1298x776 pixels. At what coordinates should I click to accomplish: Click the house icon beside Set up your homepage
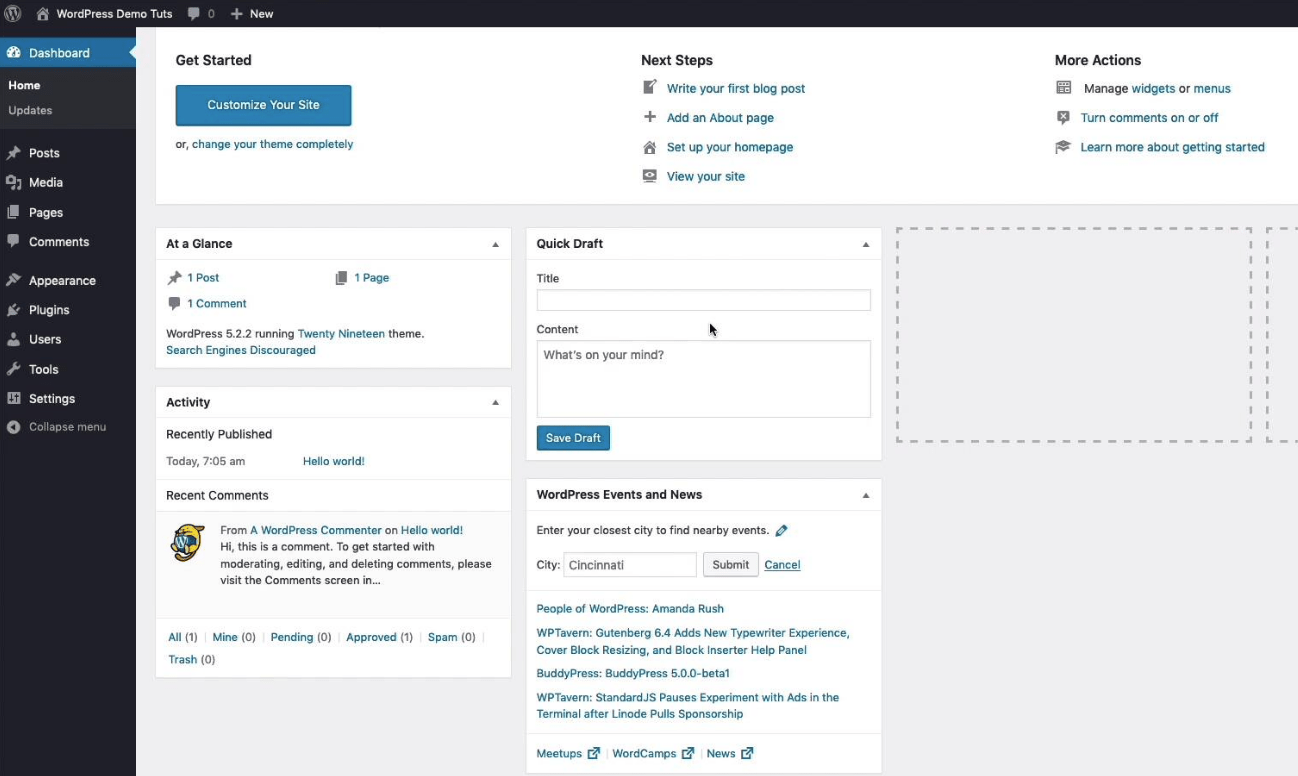(650, 147)
